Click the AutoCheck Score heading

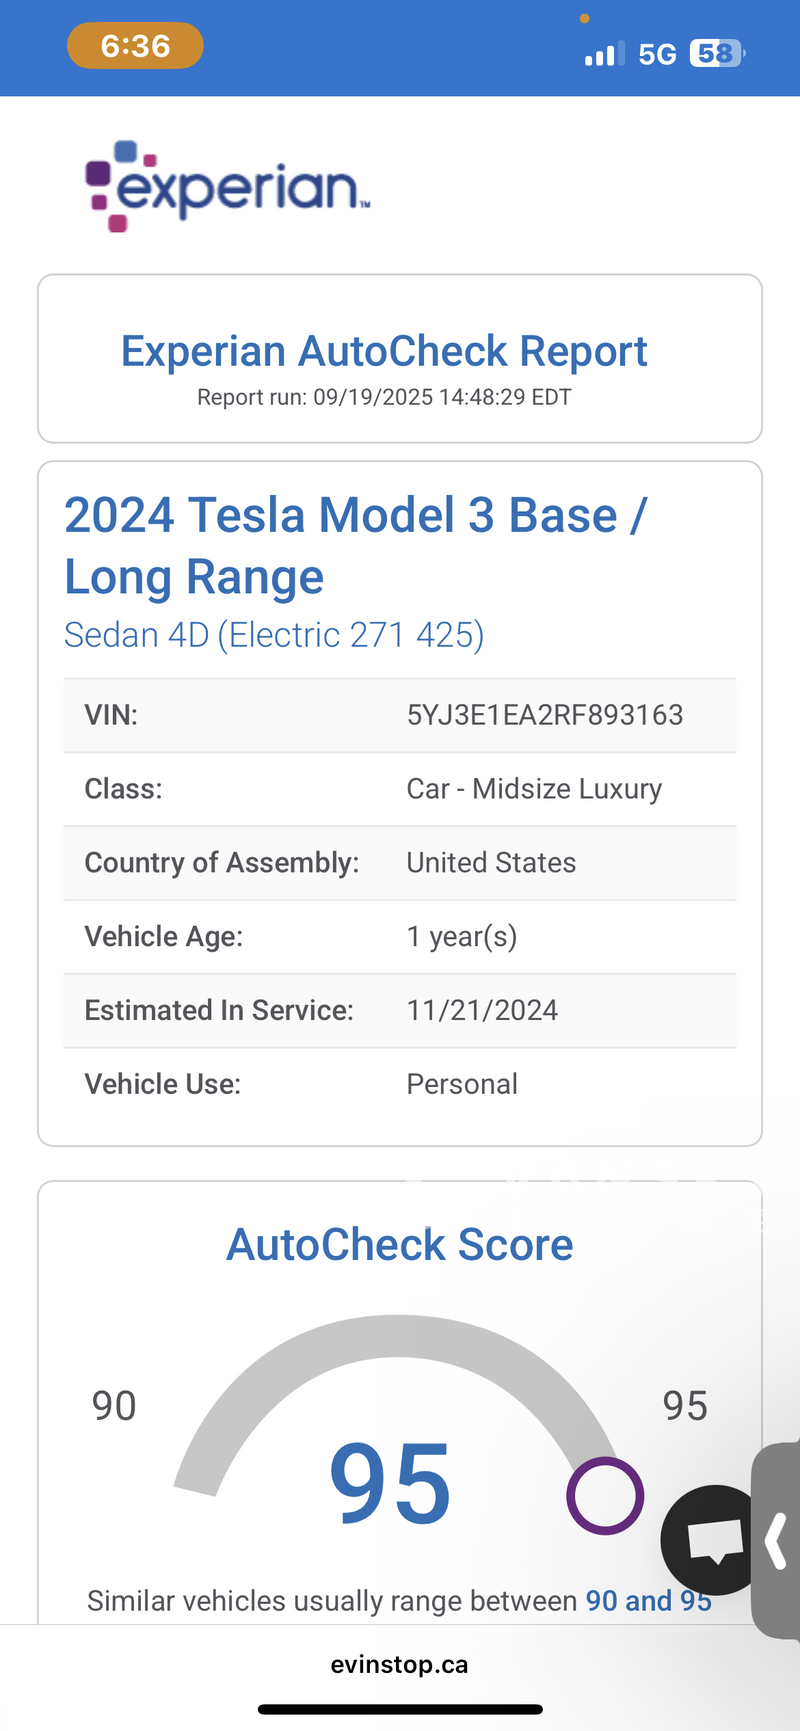(x=400, y=1245)
